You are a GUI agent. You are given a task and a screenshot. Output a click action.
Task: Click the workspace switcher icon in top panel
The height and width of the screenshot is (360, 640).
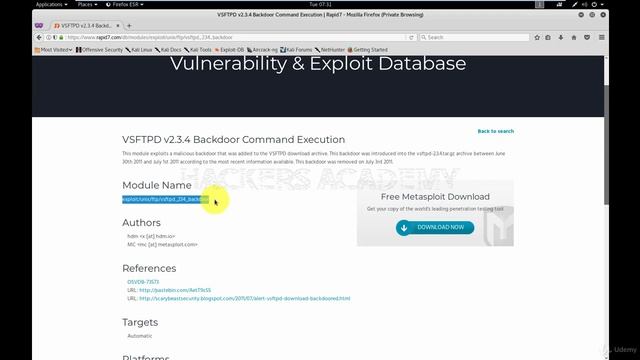[x=540, y=4]
